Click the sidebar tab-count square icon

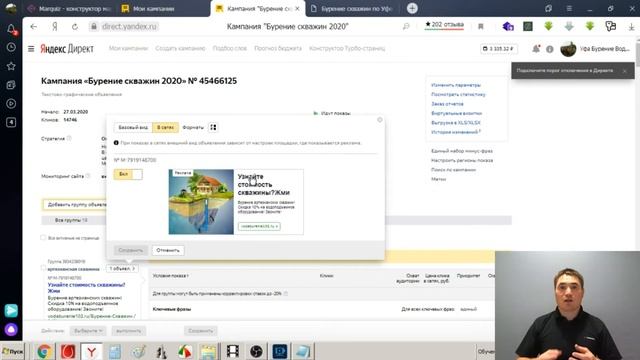pos(11,122)
